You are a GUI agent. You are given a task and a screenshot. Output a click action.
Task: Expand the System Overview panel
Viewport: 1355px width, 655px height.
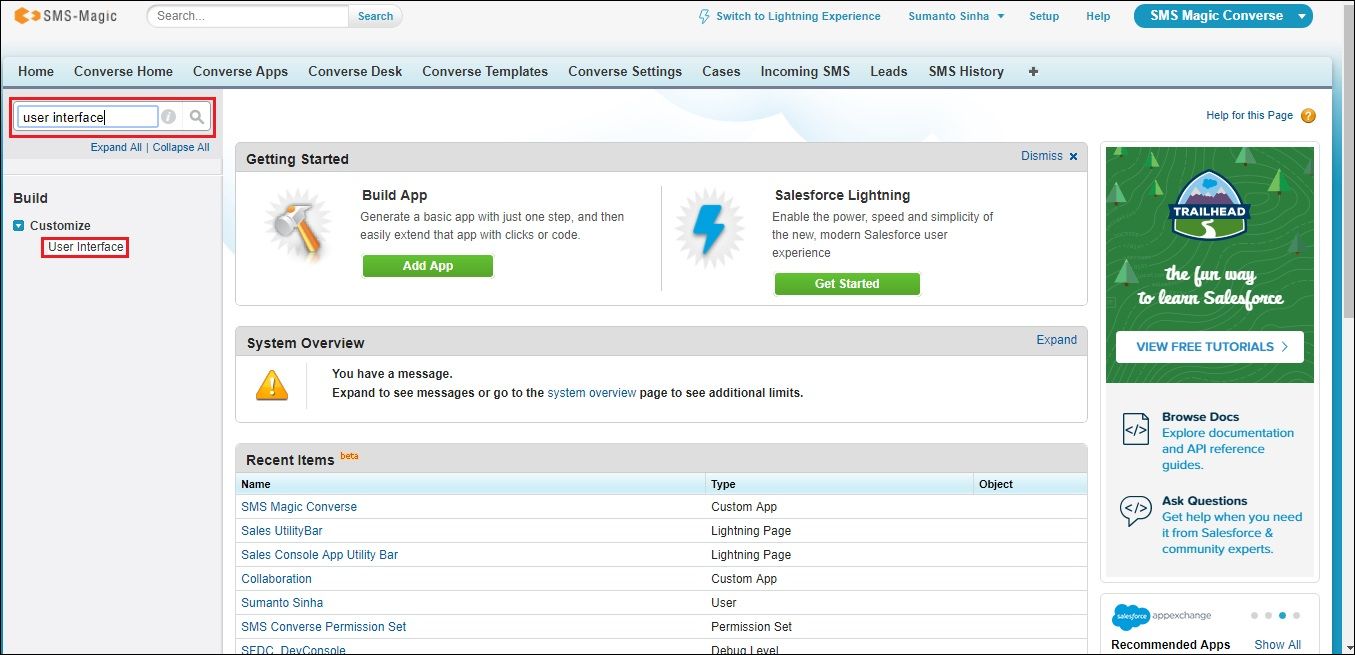pyautogui.click(x=1056, y=340)
